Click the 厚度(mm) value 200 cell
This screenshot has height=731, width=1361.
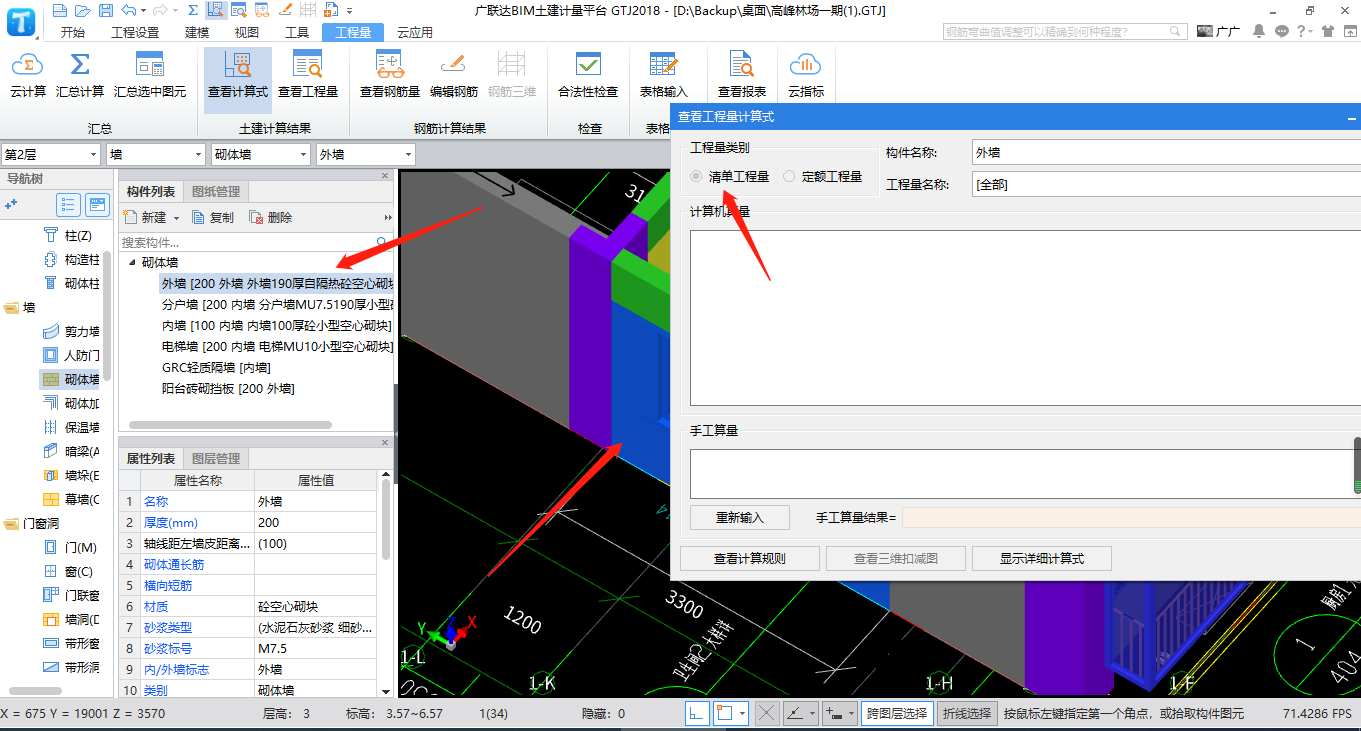coord(316,522)
